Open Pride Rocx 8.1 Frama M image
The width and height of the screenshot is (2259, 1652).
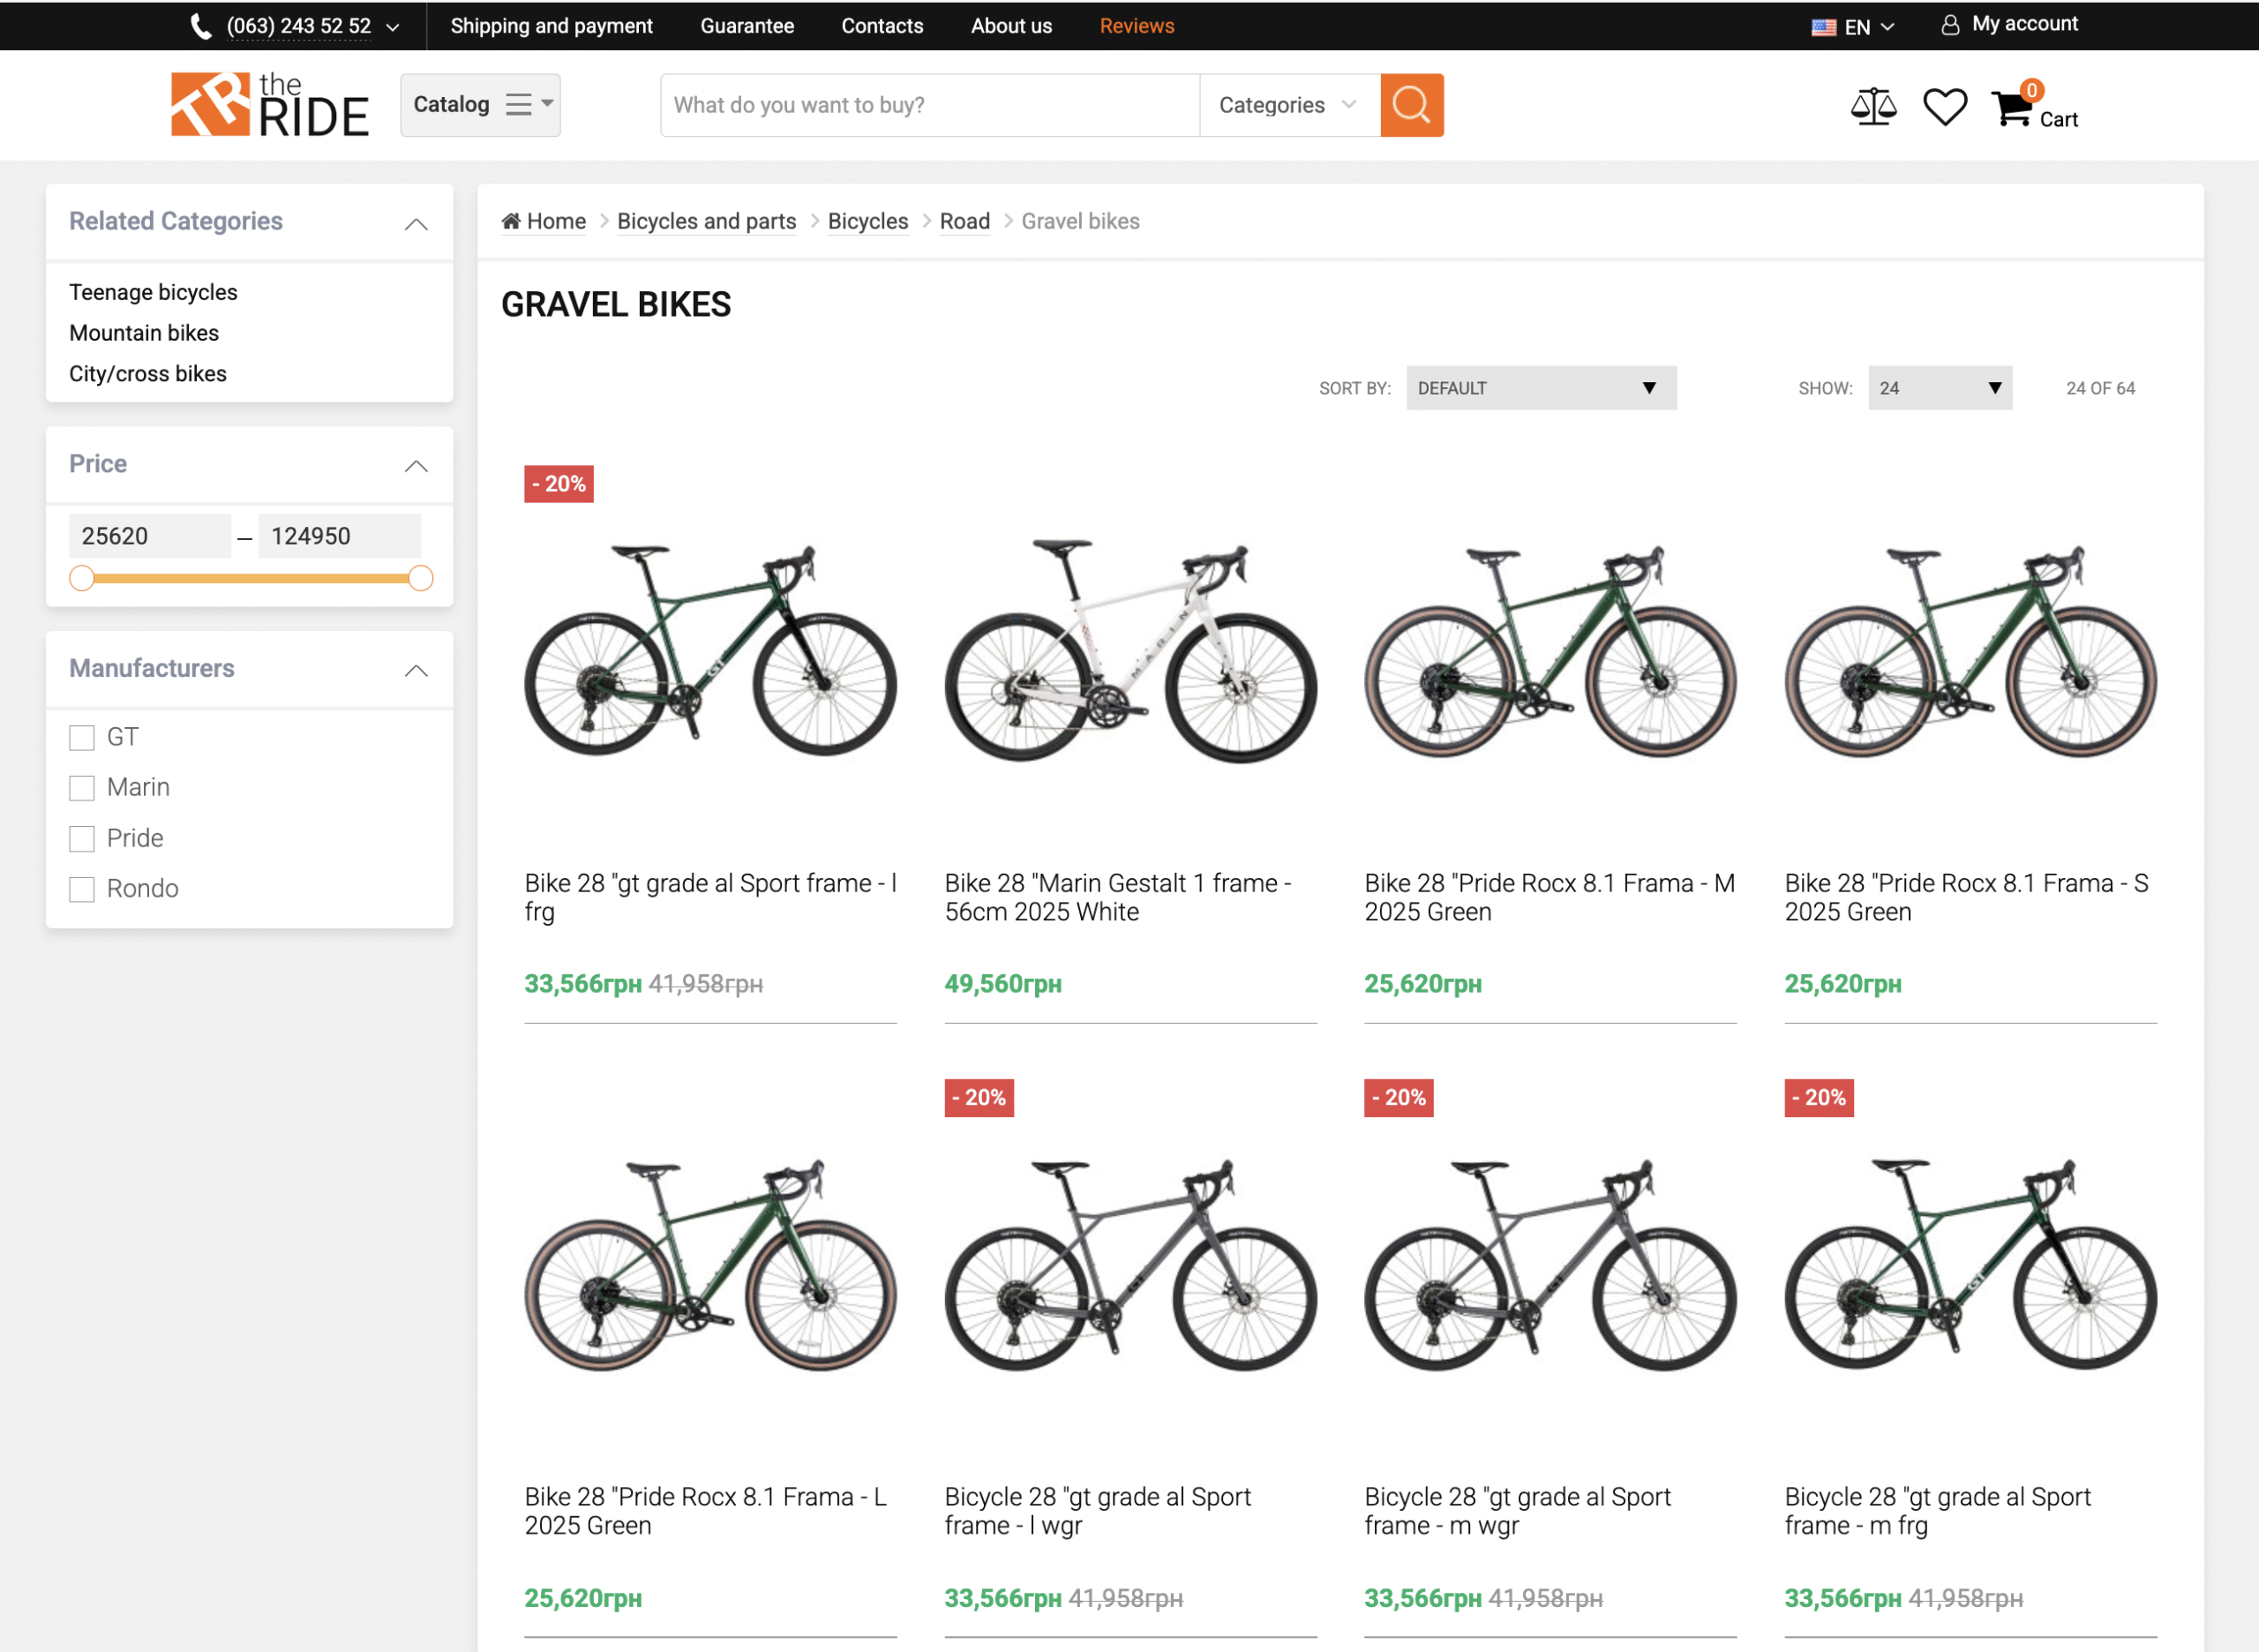coord(1550,650)
